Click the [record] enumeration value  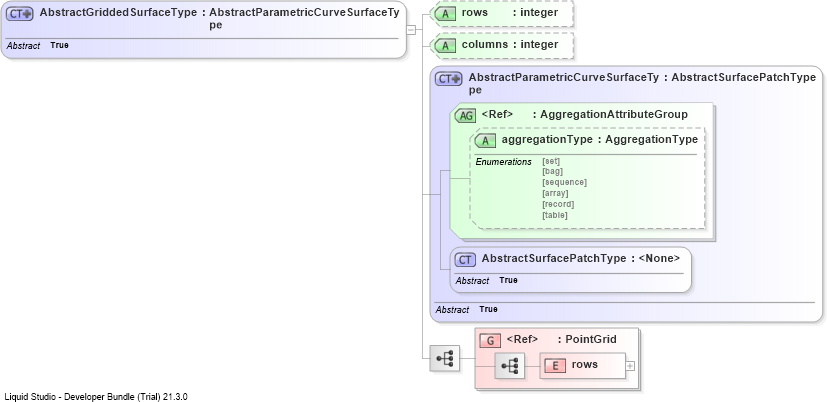pos(558,205)
